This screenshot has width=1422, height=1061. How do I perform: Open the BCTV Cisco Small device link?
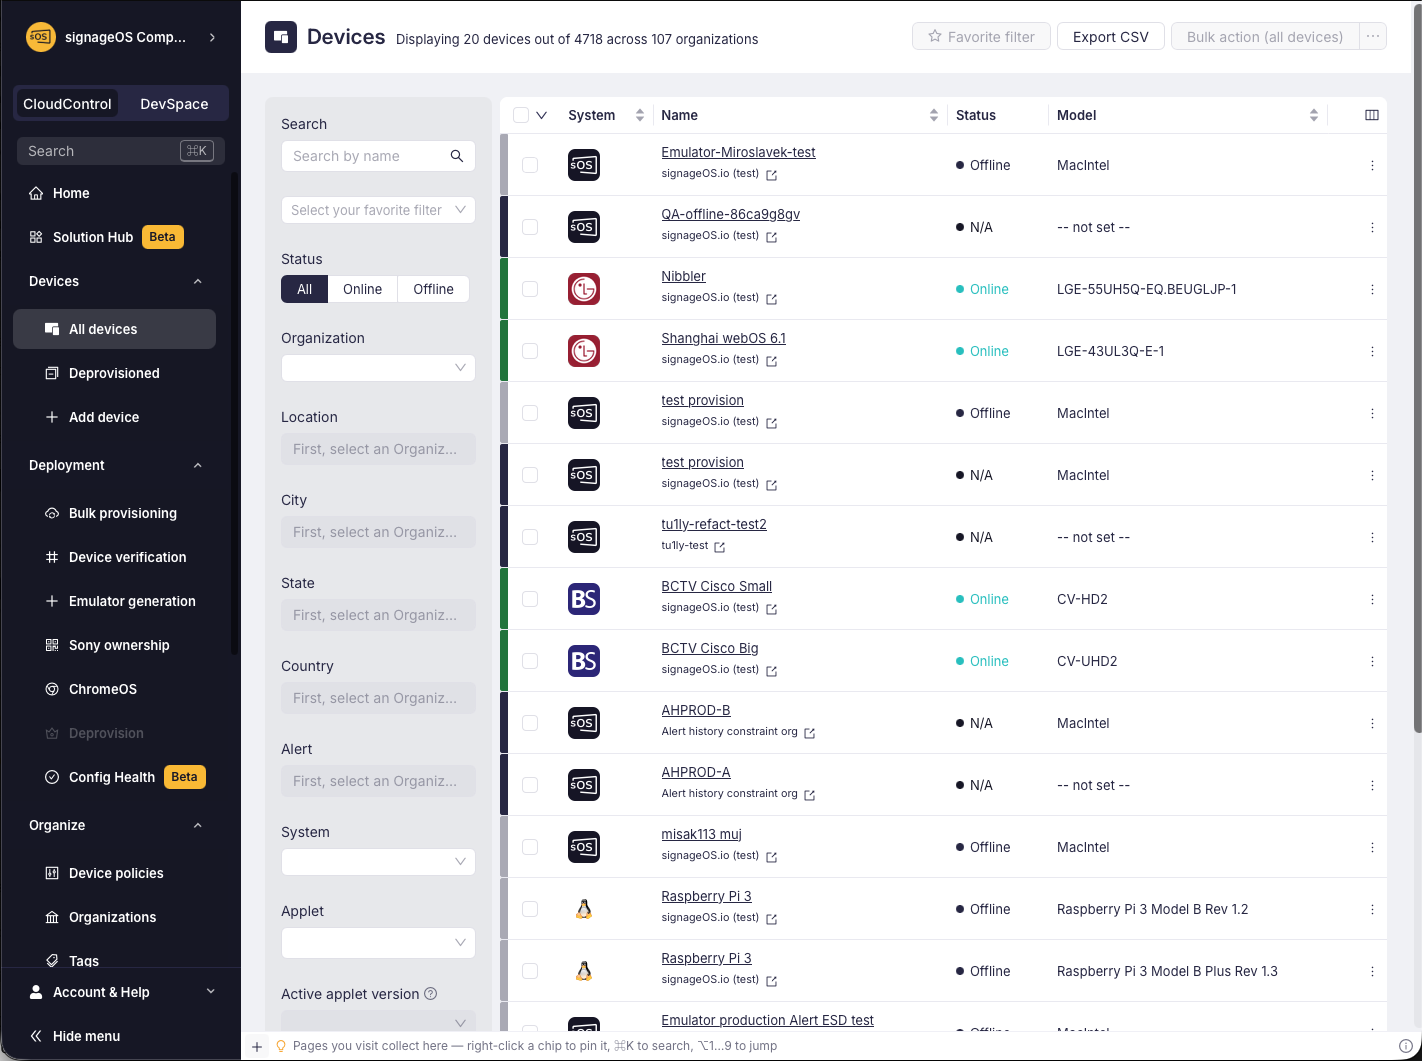(x=716, y=586)
